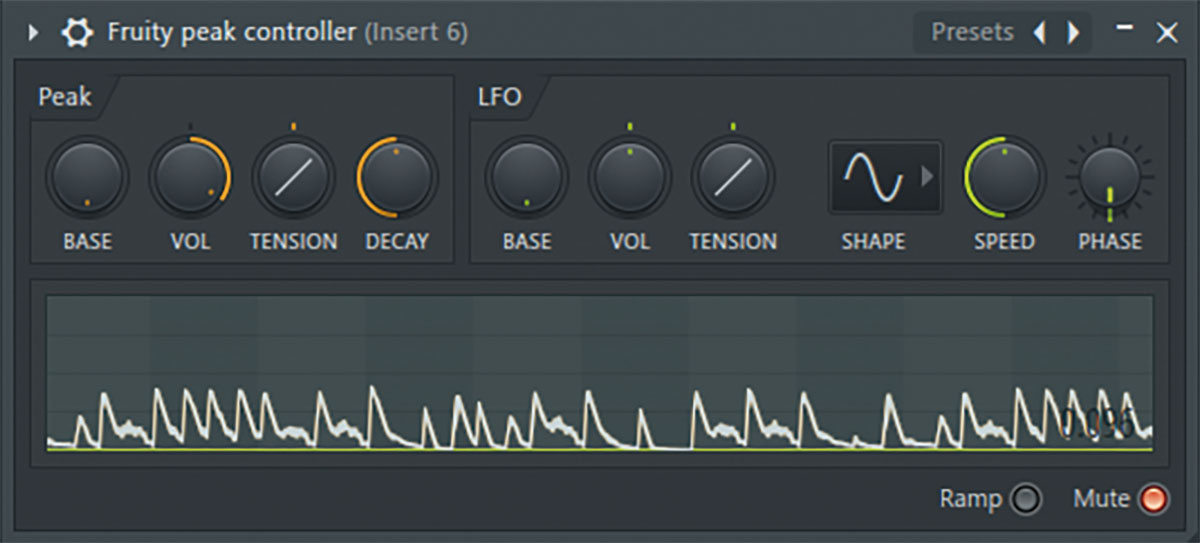
Task: Click the LFO TENSION knob
Action: [x=733, y=178]
